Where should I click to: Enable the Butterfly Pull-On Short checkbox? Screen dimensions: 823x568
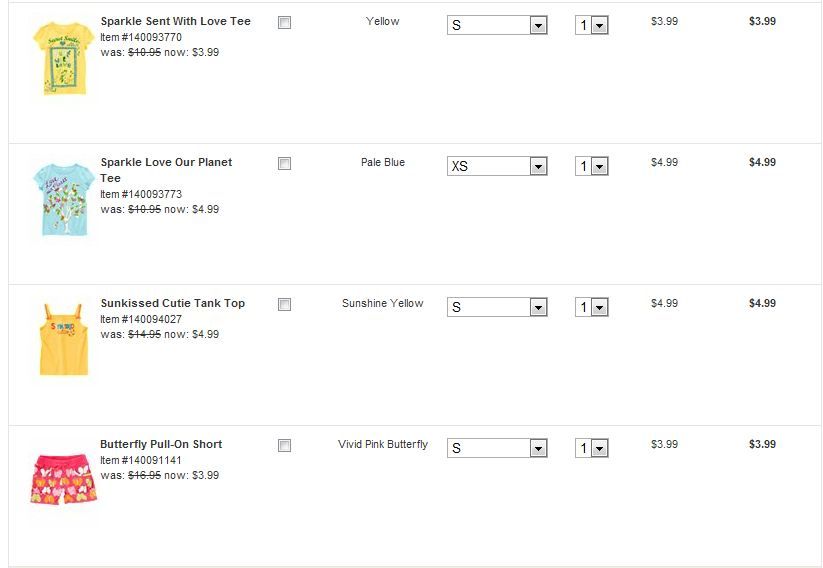[x=284, y=446]
